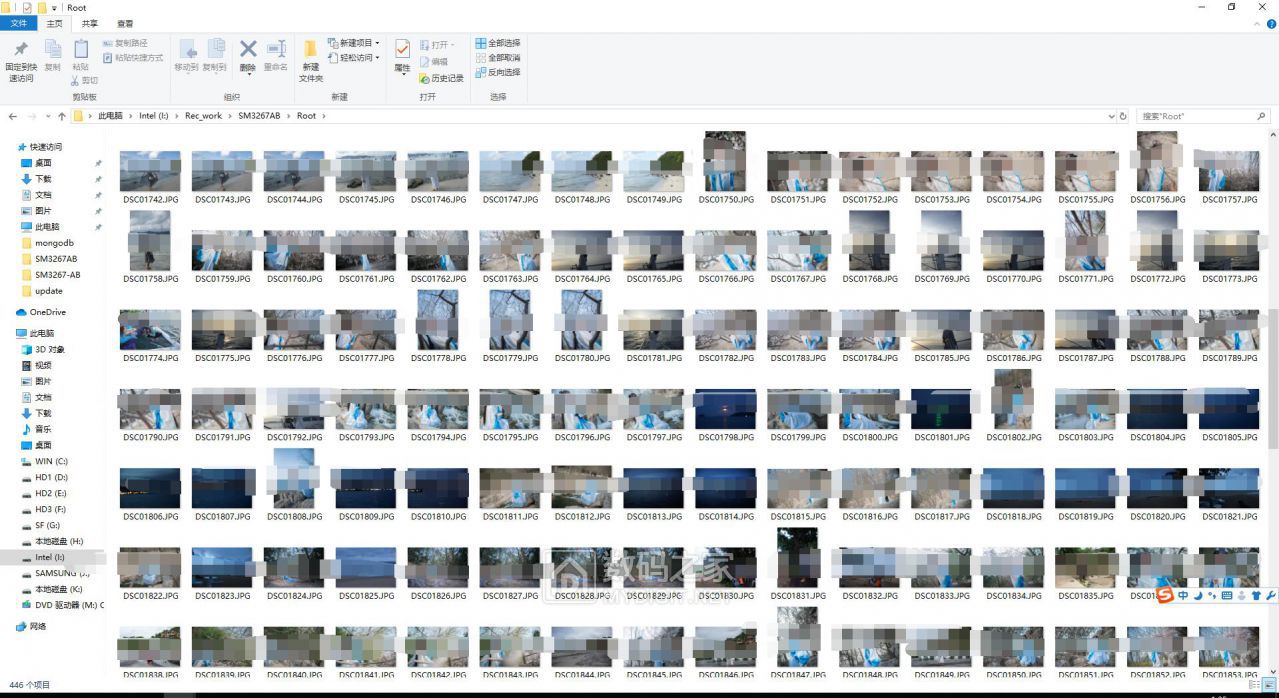The height and width of the screenshot is (698, 1279).
Task: Select thumbnail DSC01808.JPG
Action: click(x=294, y=478)
